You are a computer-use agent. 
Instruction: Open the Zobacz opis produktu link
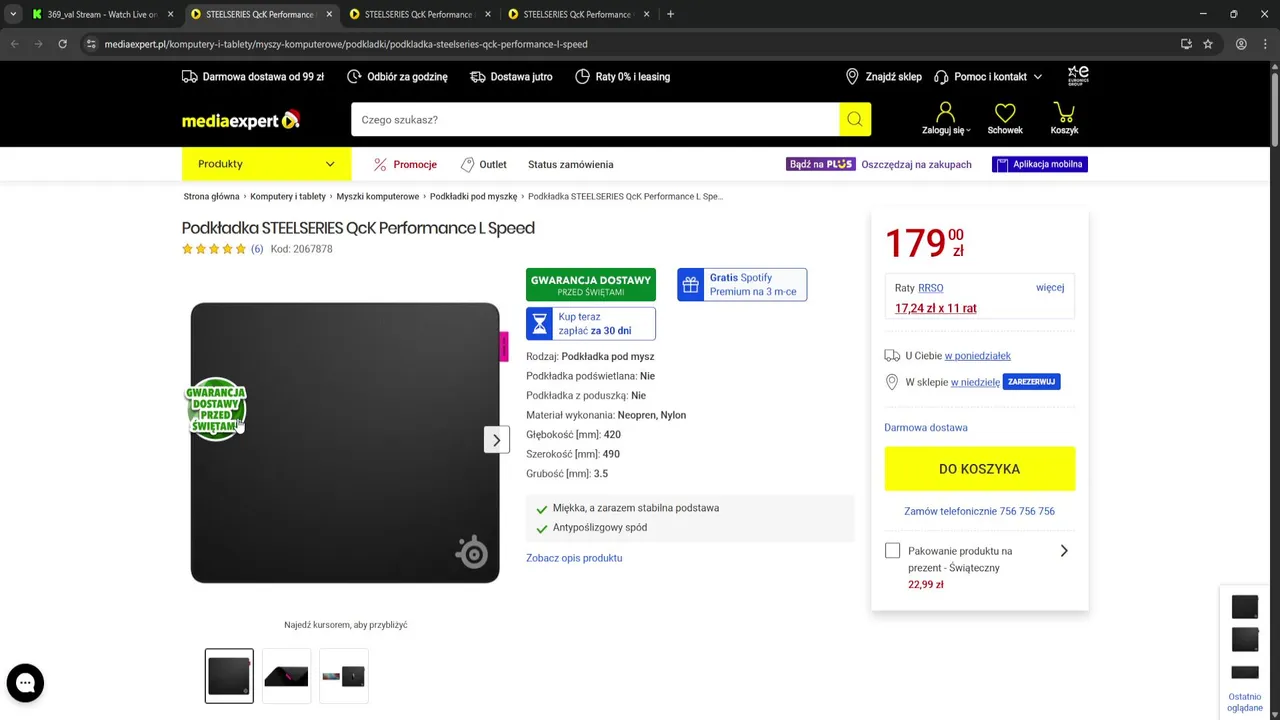pyautogui.click(x=574, y=558)
